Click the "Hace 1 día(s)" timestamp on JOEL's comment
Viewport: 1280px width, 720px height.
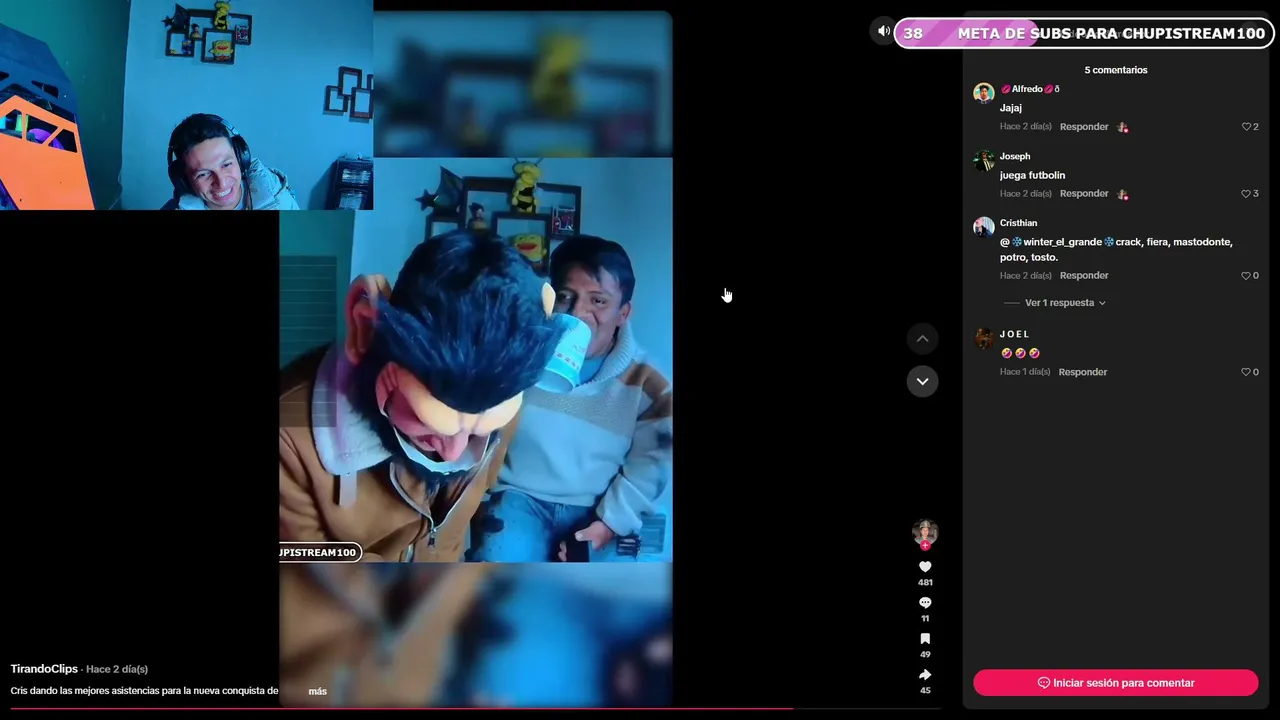pyautogui.click(x=1025, y=372)
